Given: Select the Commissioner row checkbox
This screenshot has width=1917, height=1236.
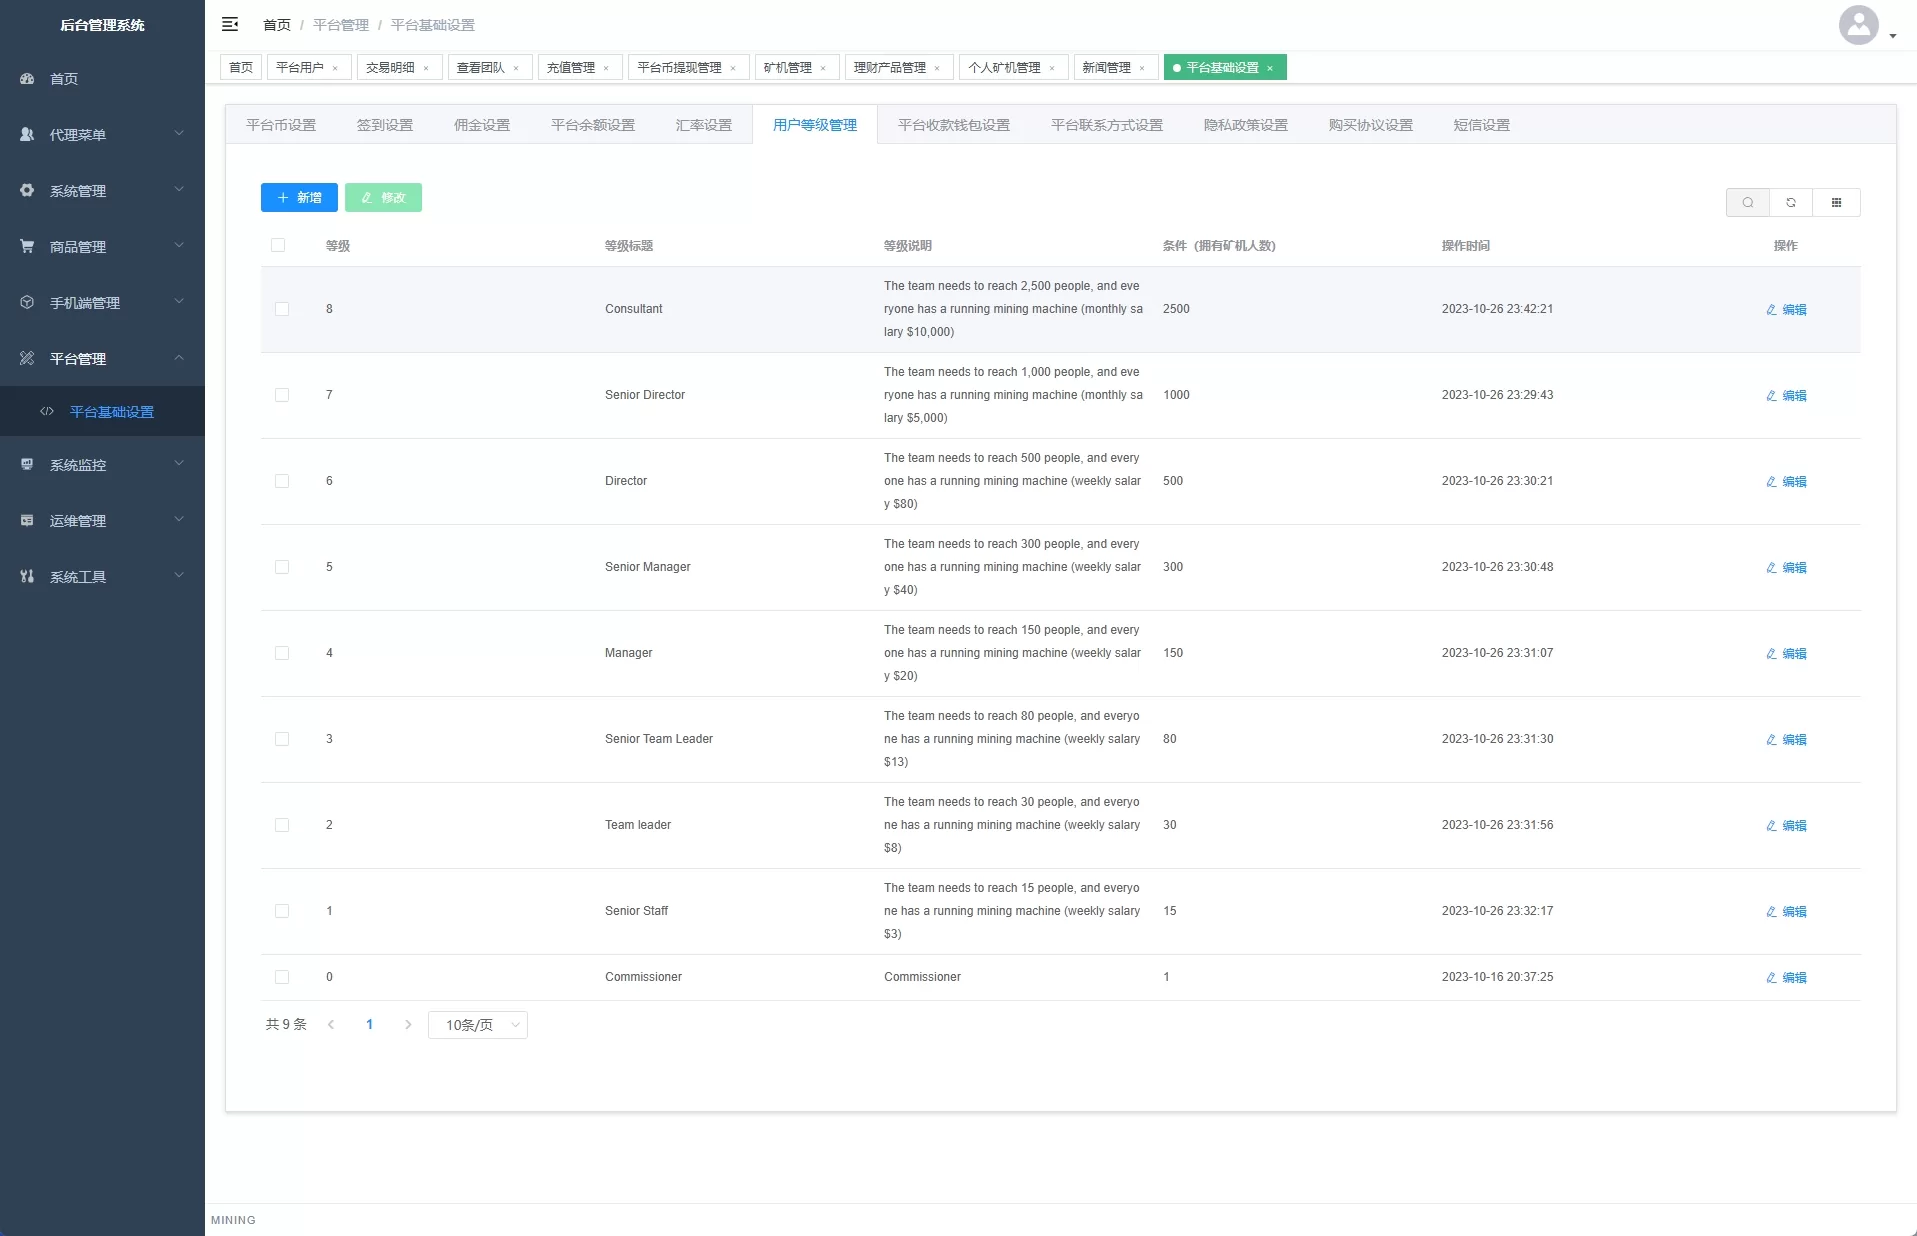Looking at the screenshot, I should (x=282, y=977).
